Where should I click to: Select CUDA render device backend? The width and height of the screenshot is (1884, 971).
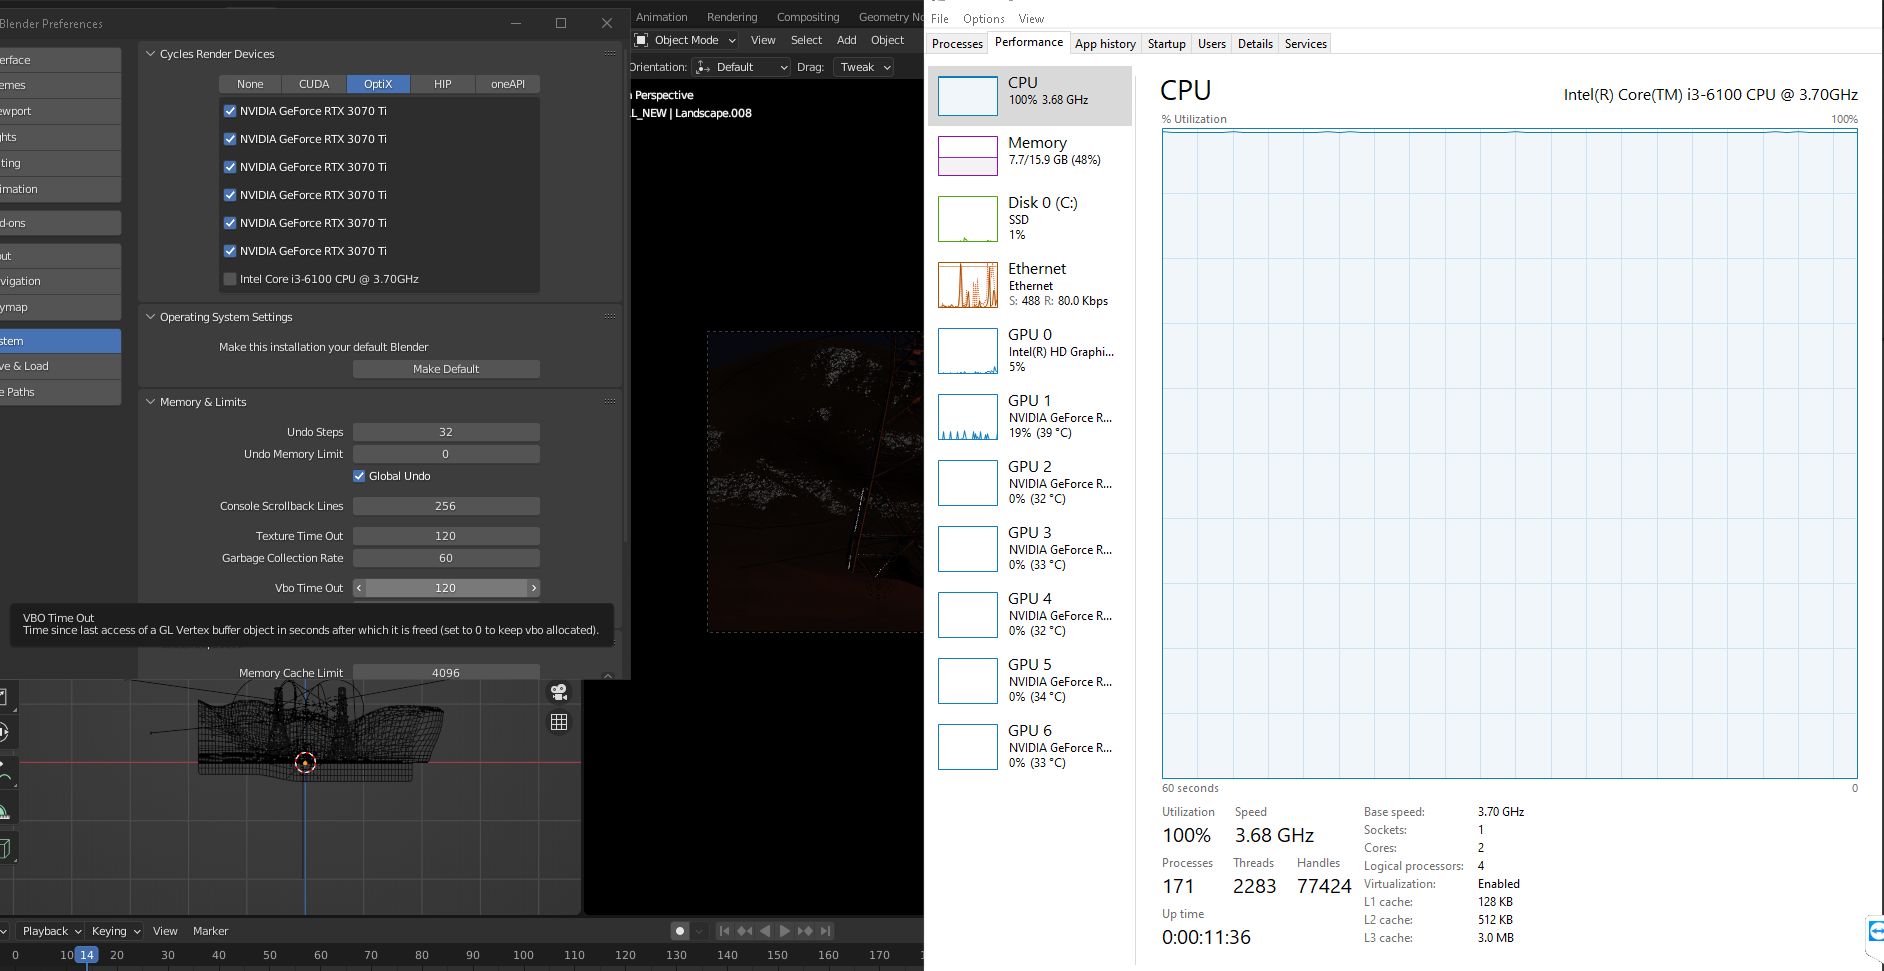click(x=314, y=84)
